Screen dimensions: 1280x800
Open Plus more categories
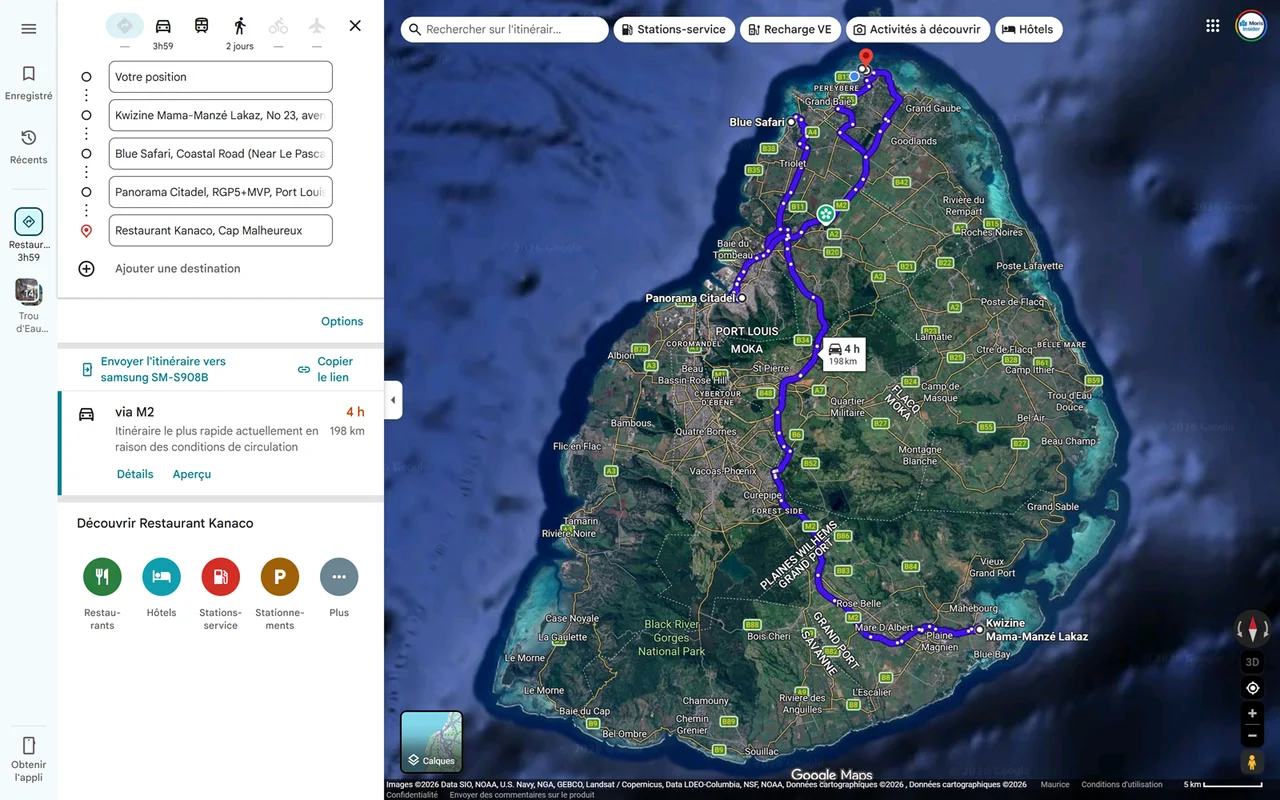click(x=339, y=577)
